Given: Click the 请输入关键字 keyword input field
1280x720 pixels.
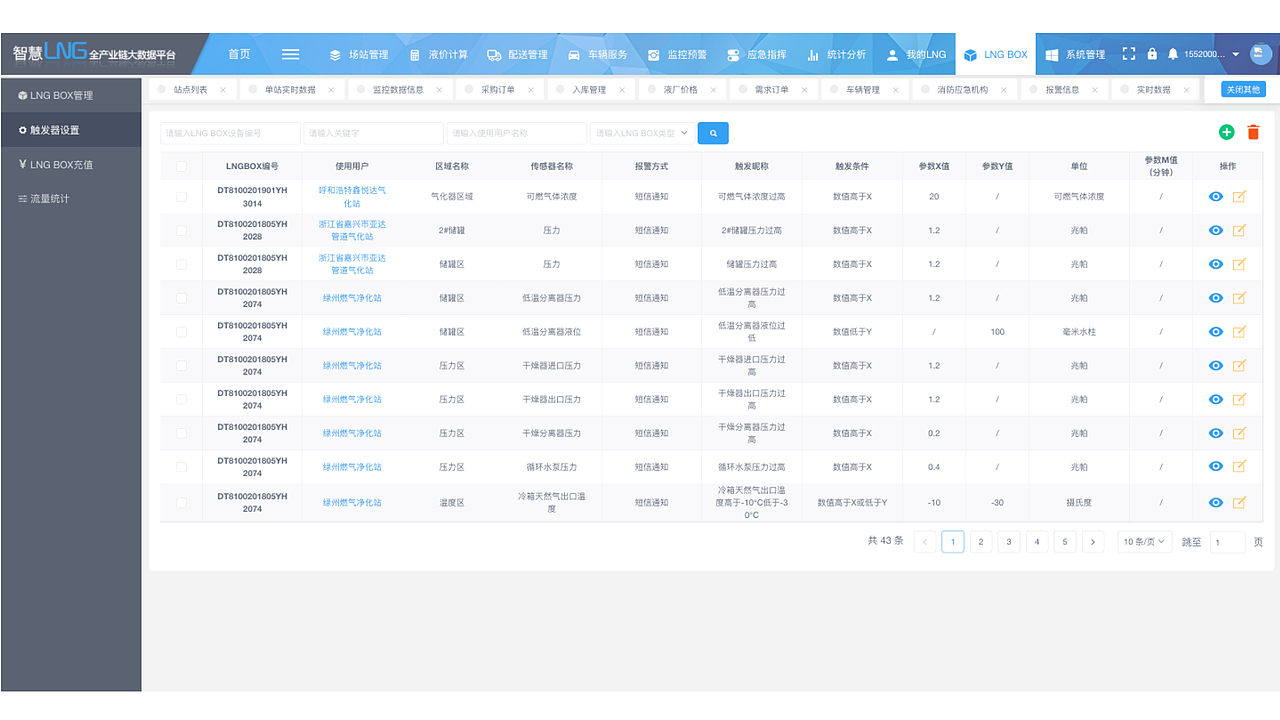Looking at the screenshot, I should (x=373, y=132).
